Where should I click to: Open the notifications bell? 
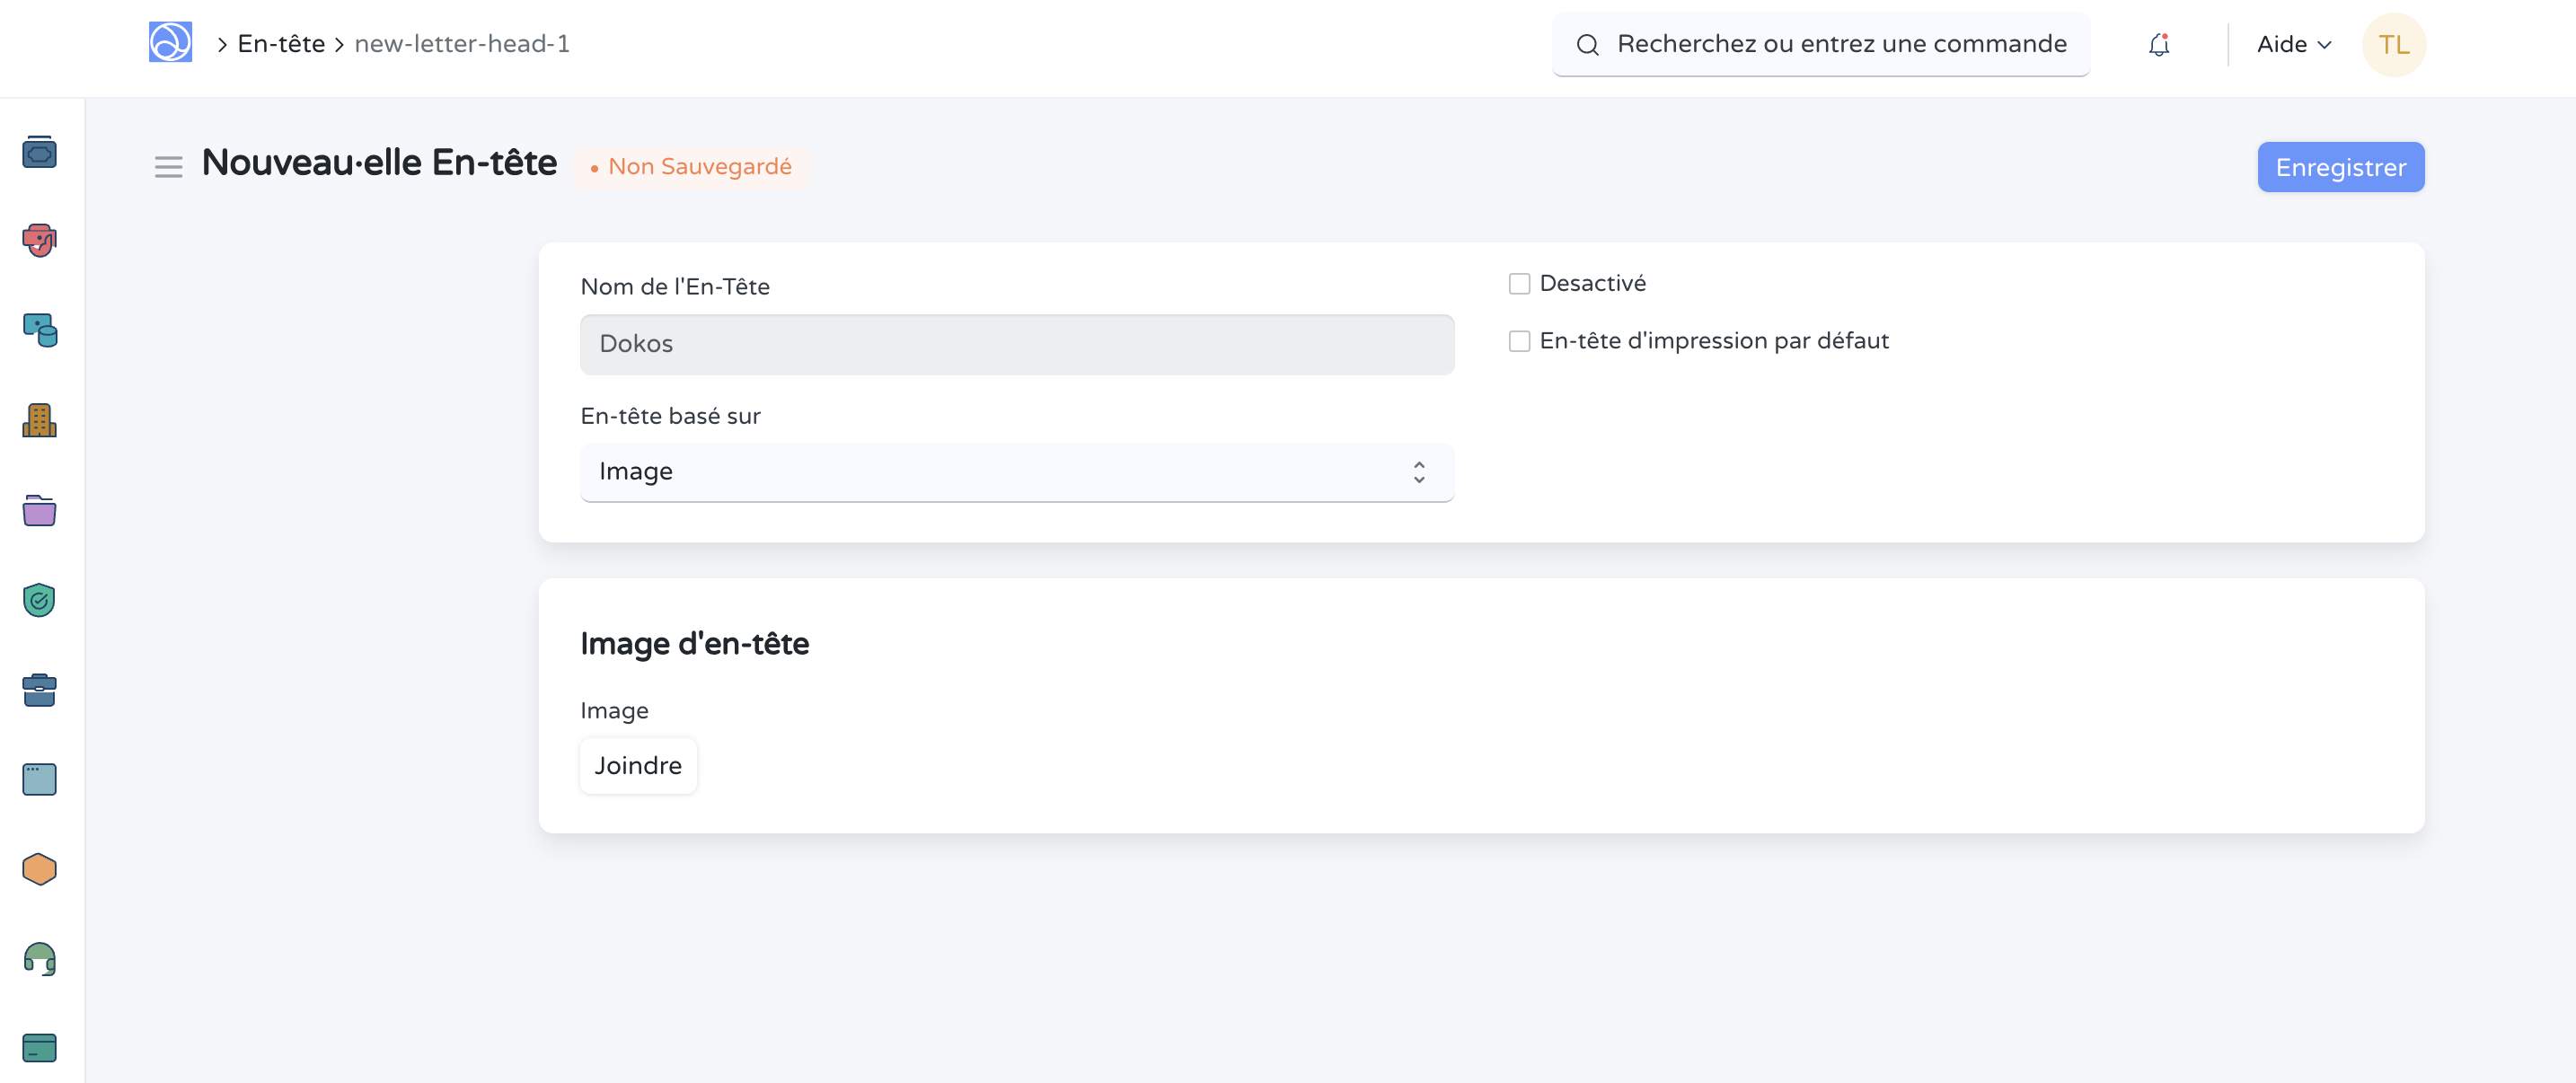[2158, 44]
